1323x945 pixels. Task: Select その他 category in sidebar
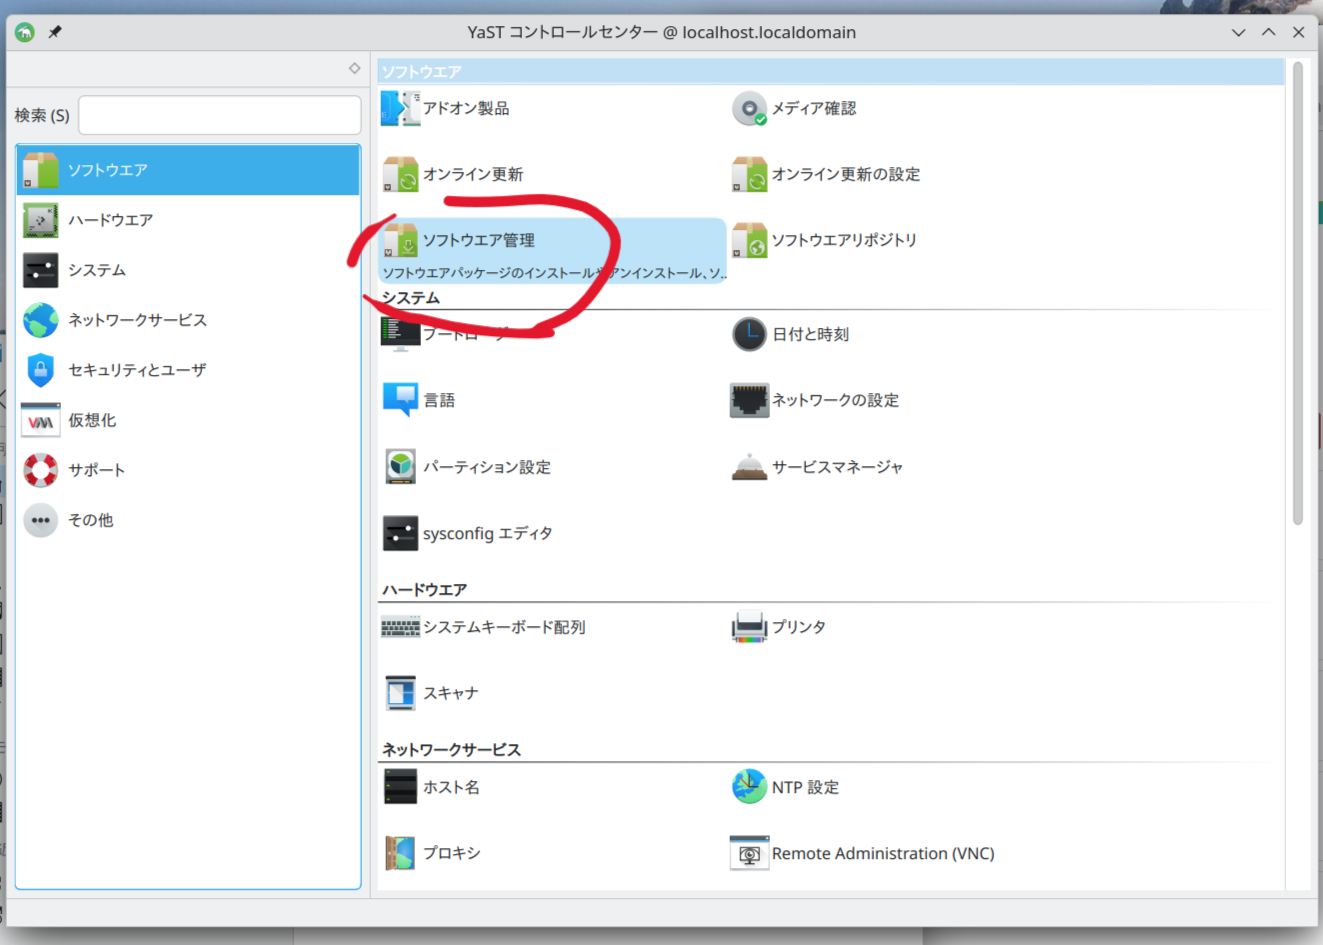[188, 520]
